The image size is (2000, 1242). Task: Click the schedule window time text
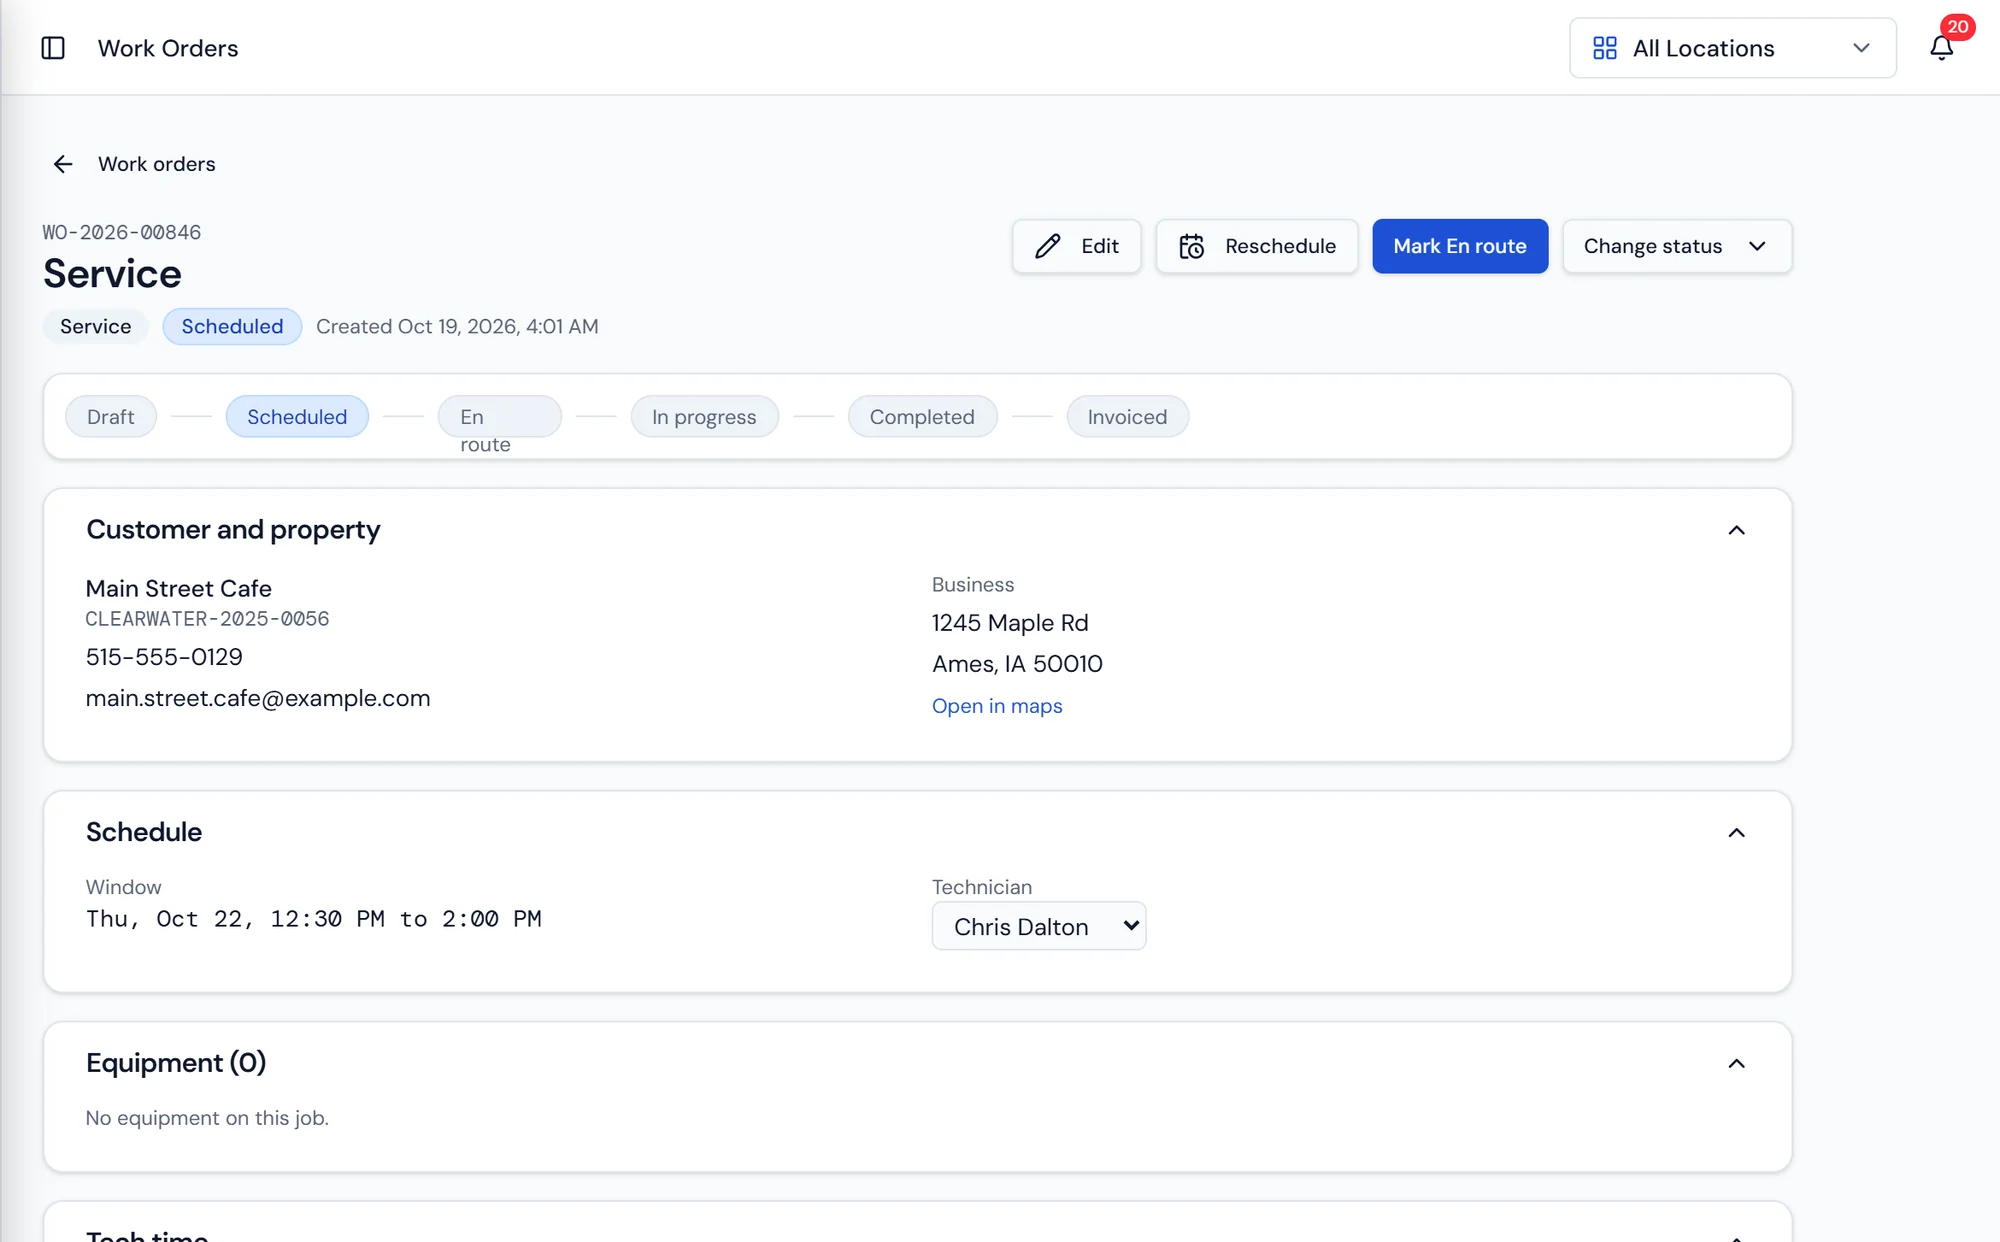click(x=314, y=919)
